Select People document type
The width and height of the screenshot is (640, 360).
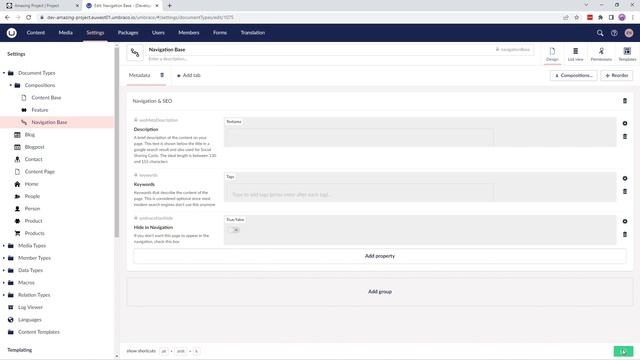(32, 196)
